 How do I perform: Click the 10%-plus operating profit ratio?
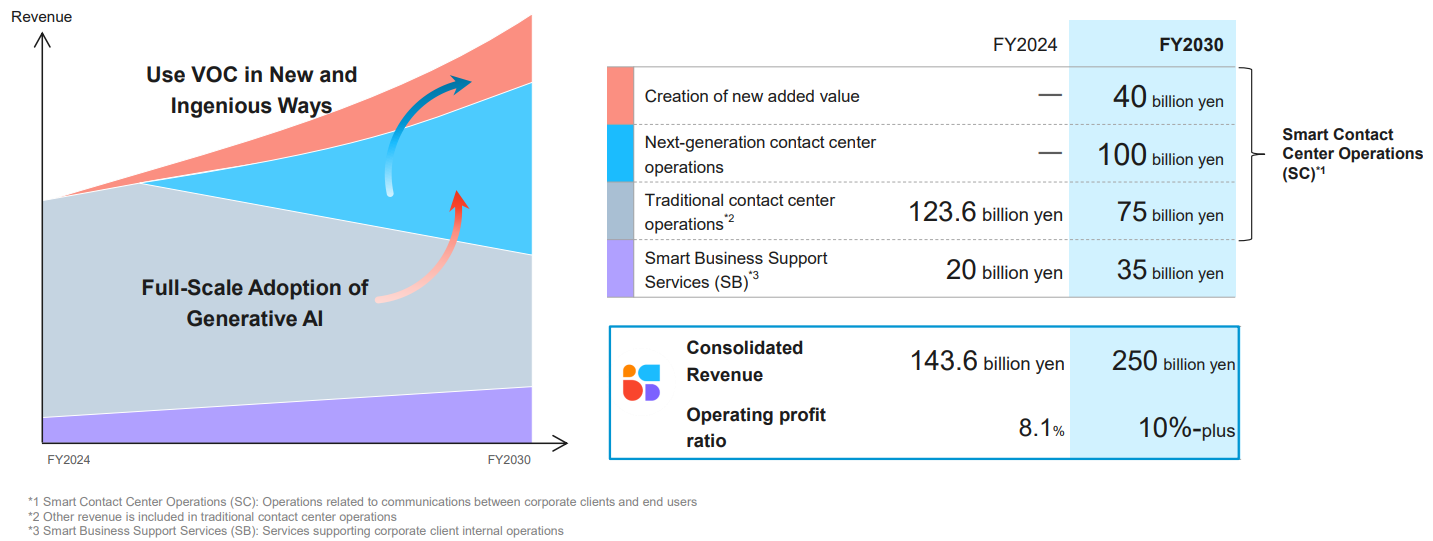1186,428
